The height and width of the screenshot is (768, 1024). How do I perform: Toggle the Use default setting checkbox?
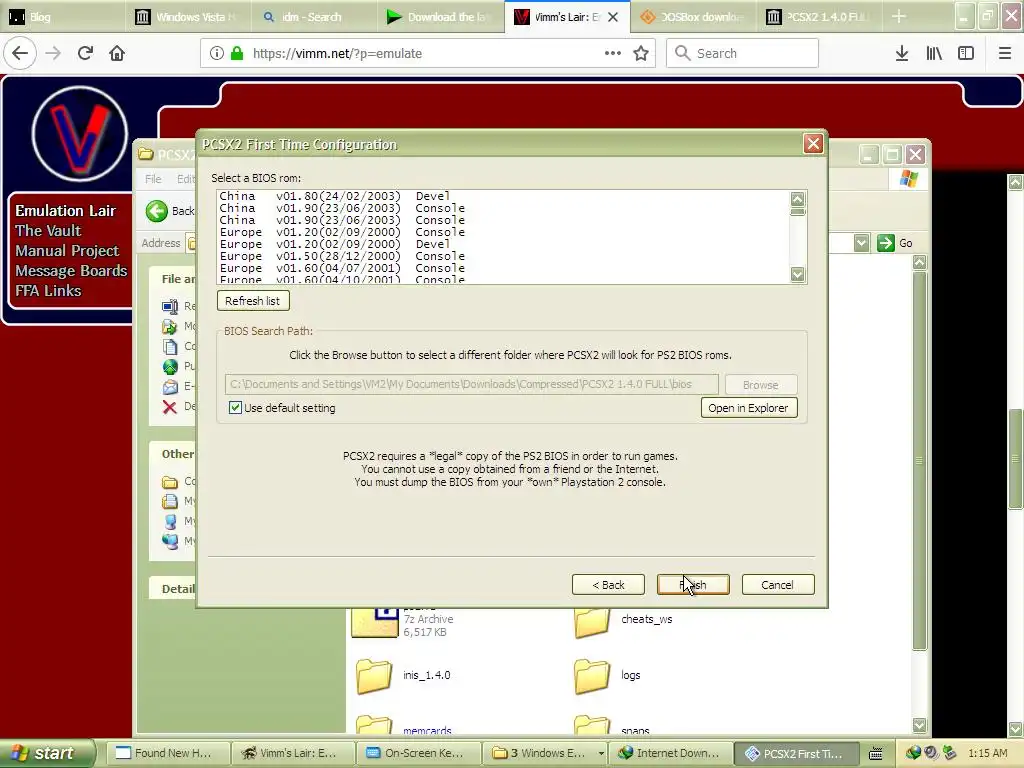click(235, 408)
